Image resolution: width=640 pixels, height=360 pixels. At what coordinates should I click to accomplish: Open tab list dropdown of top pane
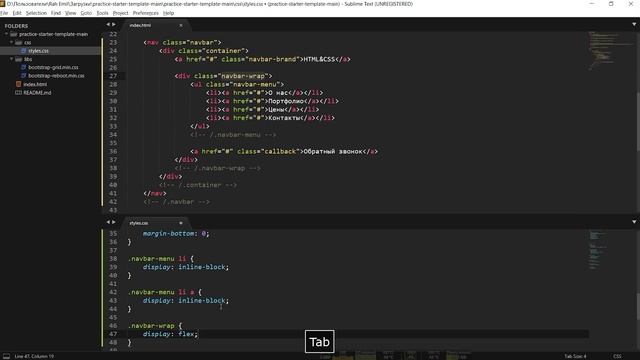[634, 24]
